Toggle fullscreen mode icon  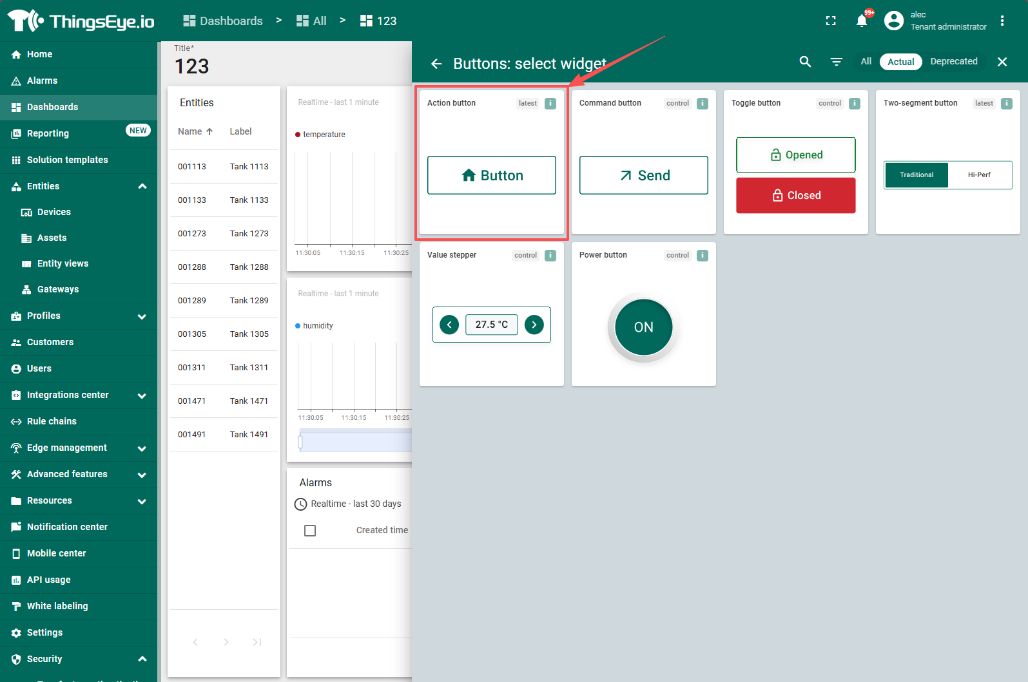(830, 21)
